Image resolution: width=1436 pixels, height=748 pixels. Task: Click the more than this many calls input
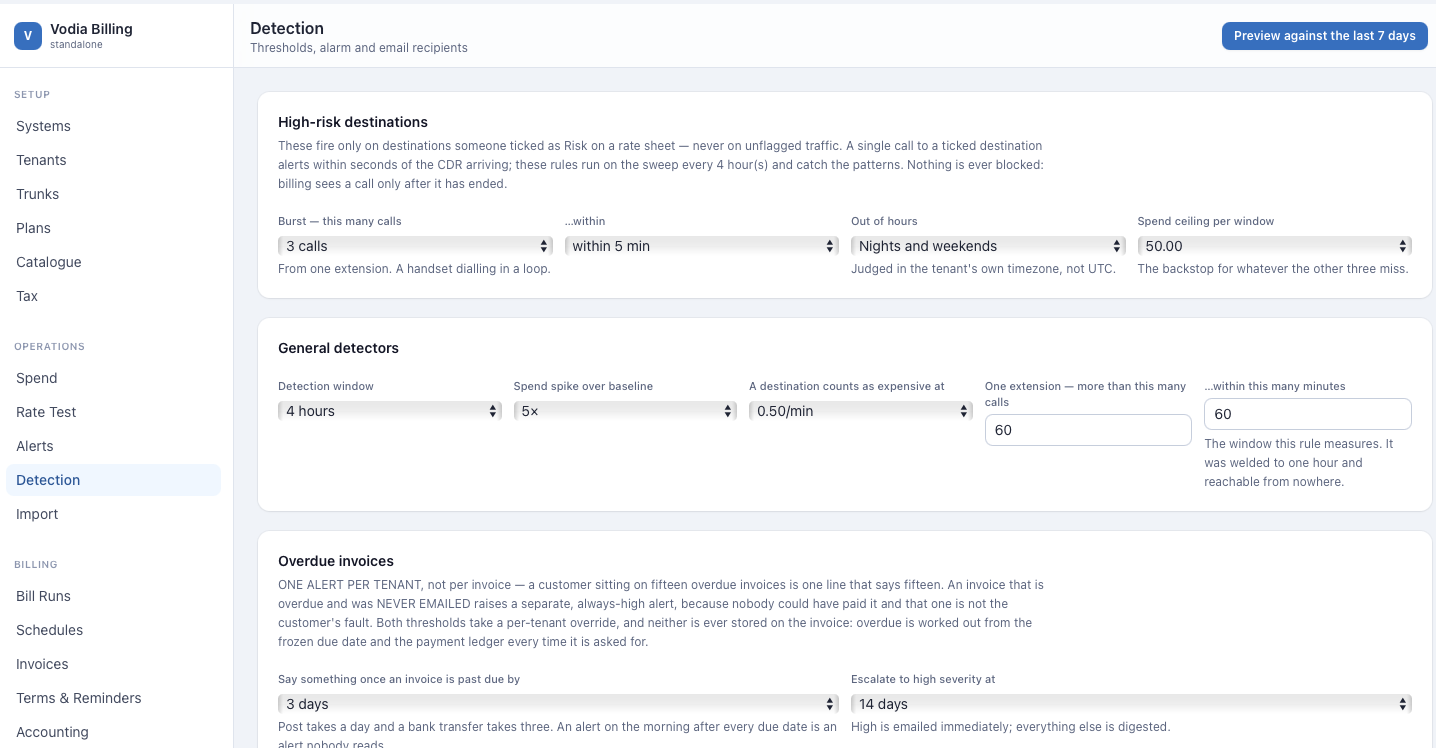tap(1088, 430)
